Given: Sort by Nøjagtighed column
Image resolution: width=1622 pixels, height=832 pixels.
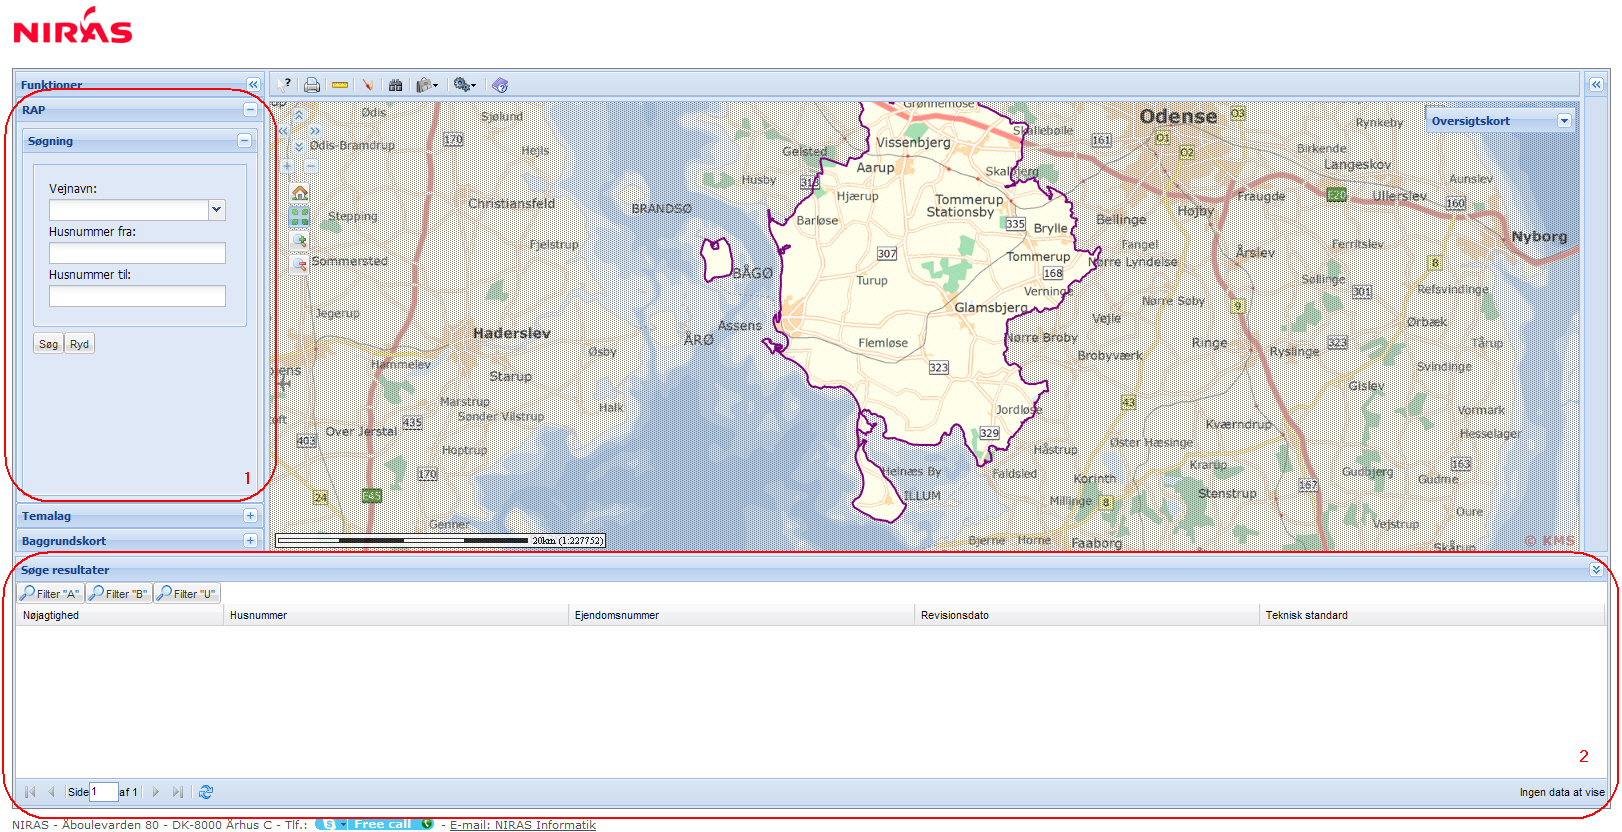Looking at the screenshot, I should pyautogui.click(x=119, y=616).
